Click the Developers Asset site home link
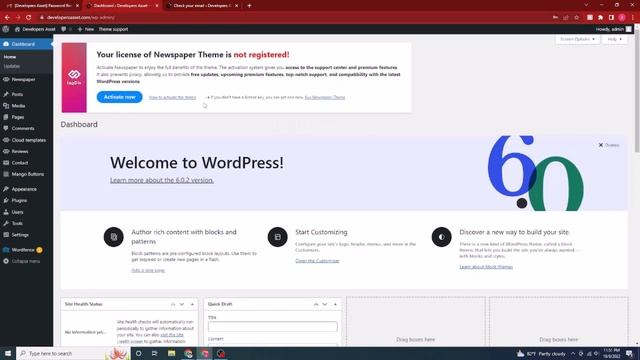The width and height of the screenshot is (640, 360). pos(35,29)
